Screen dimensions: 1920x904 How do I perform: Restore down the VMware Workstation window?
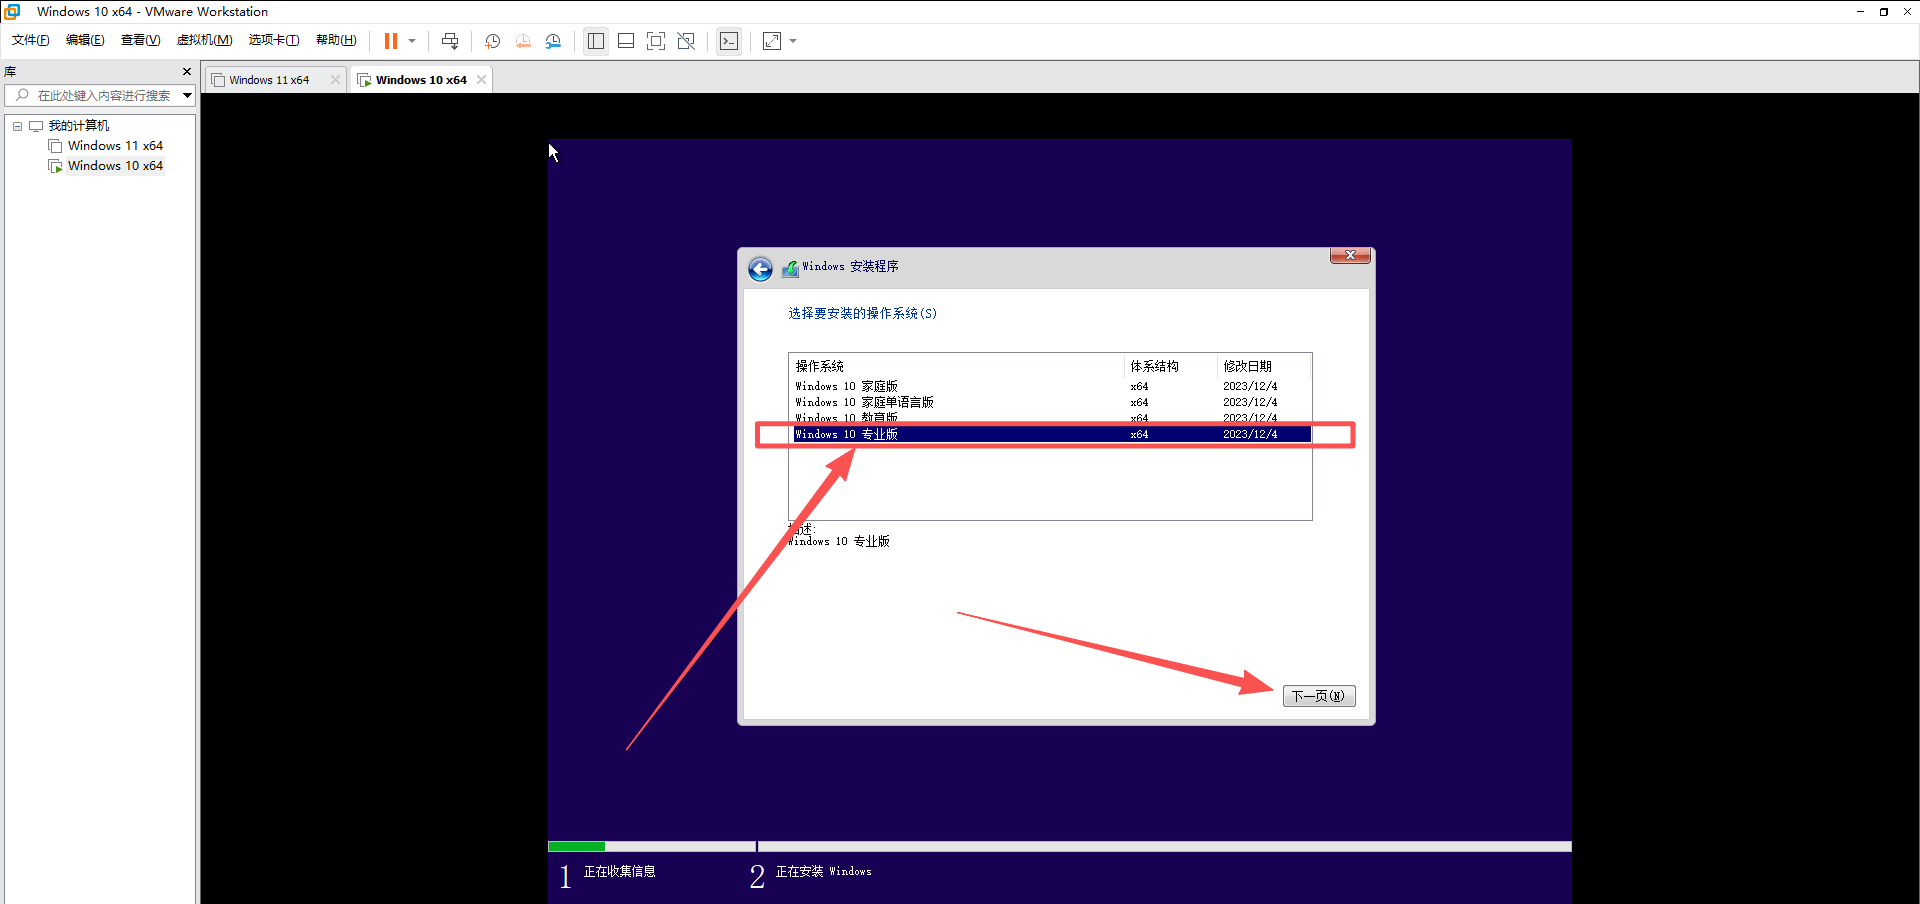pyautogui.click(x=1884, y=11)
